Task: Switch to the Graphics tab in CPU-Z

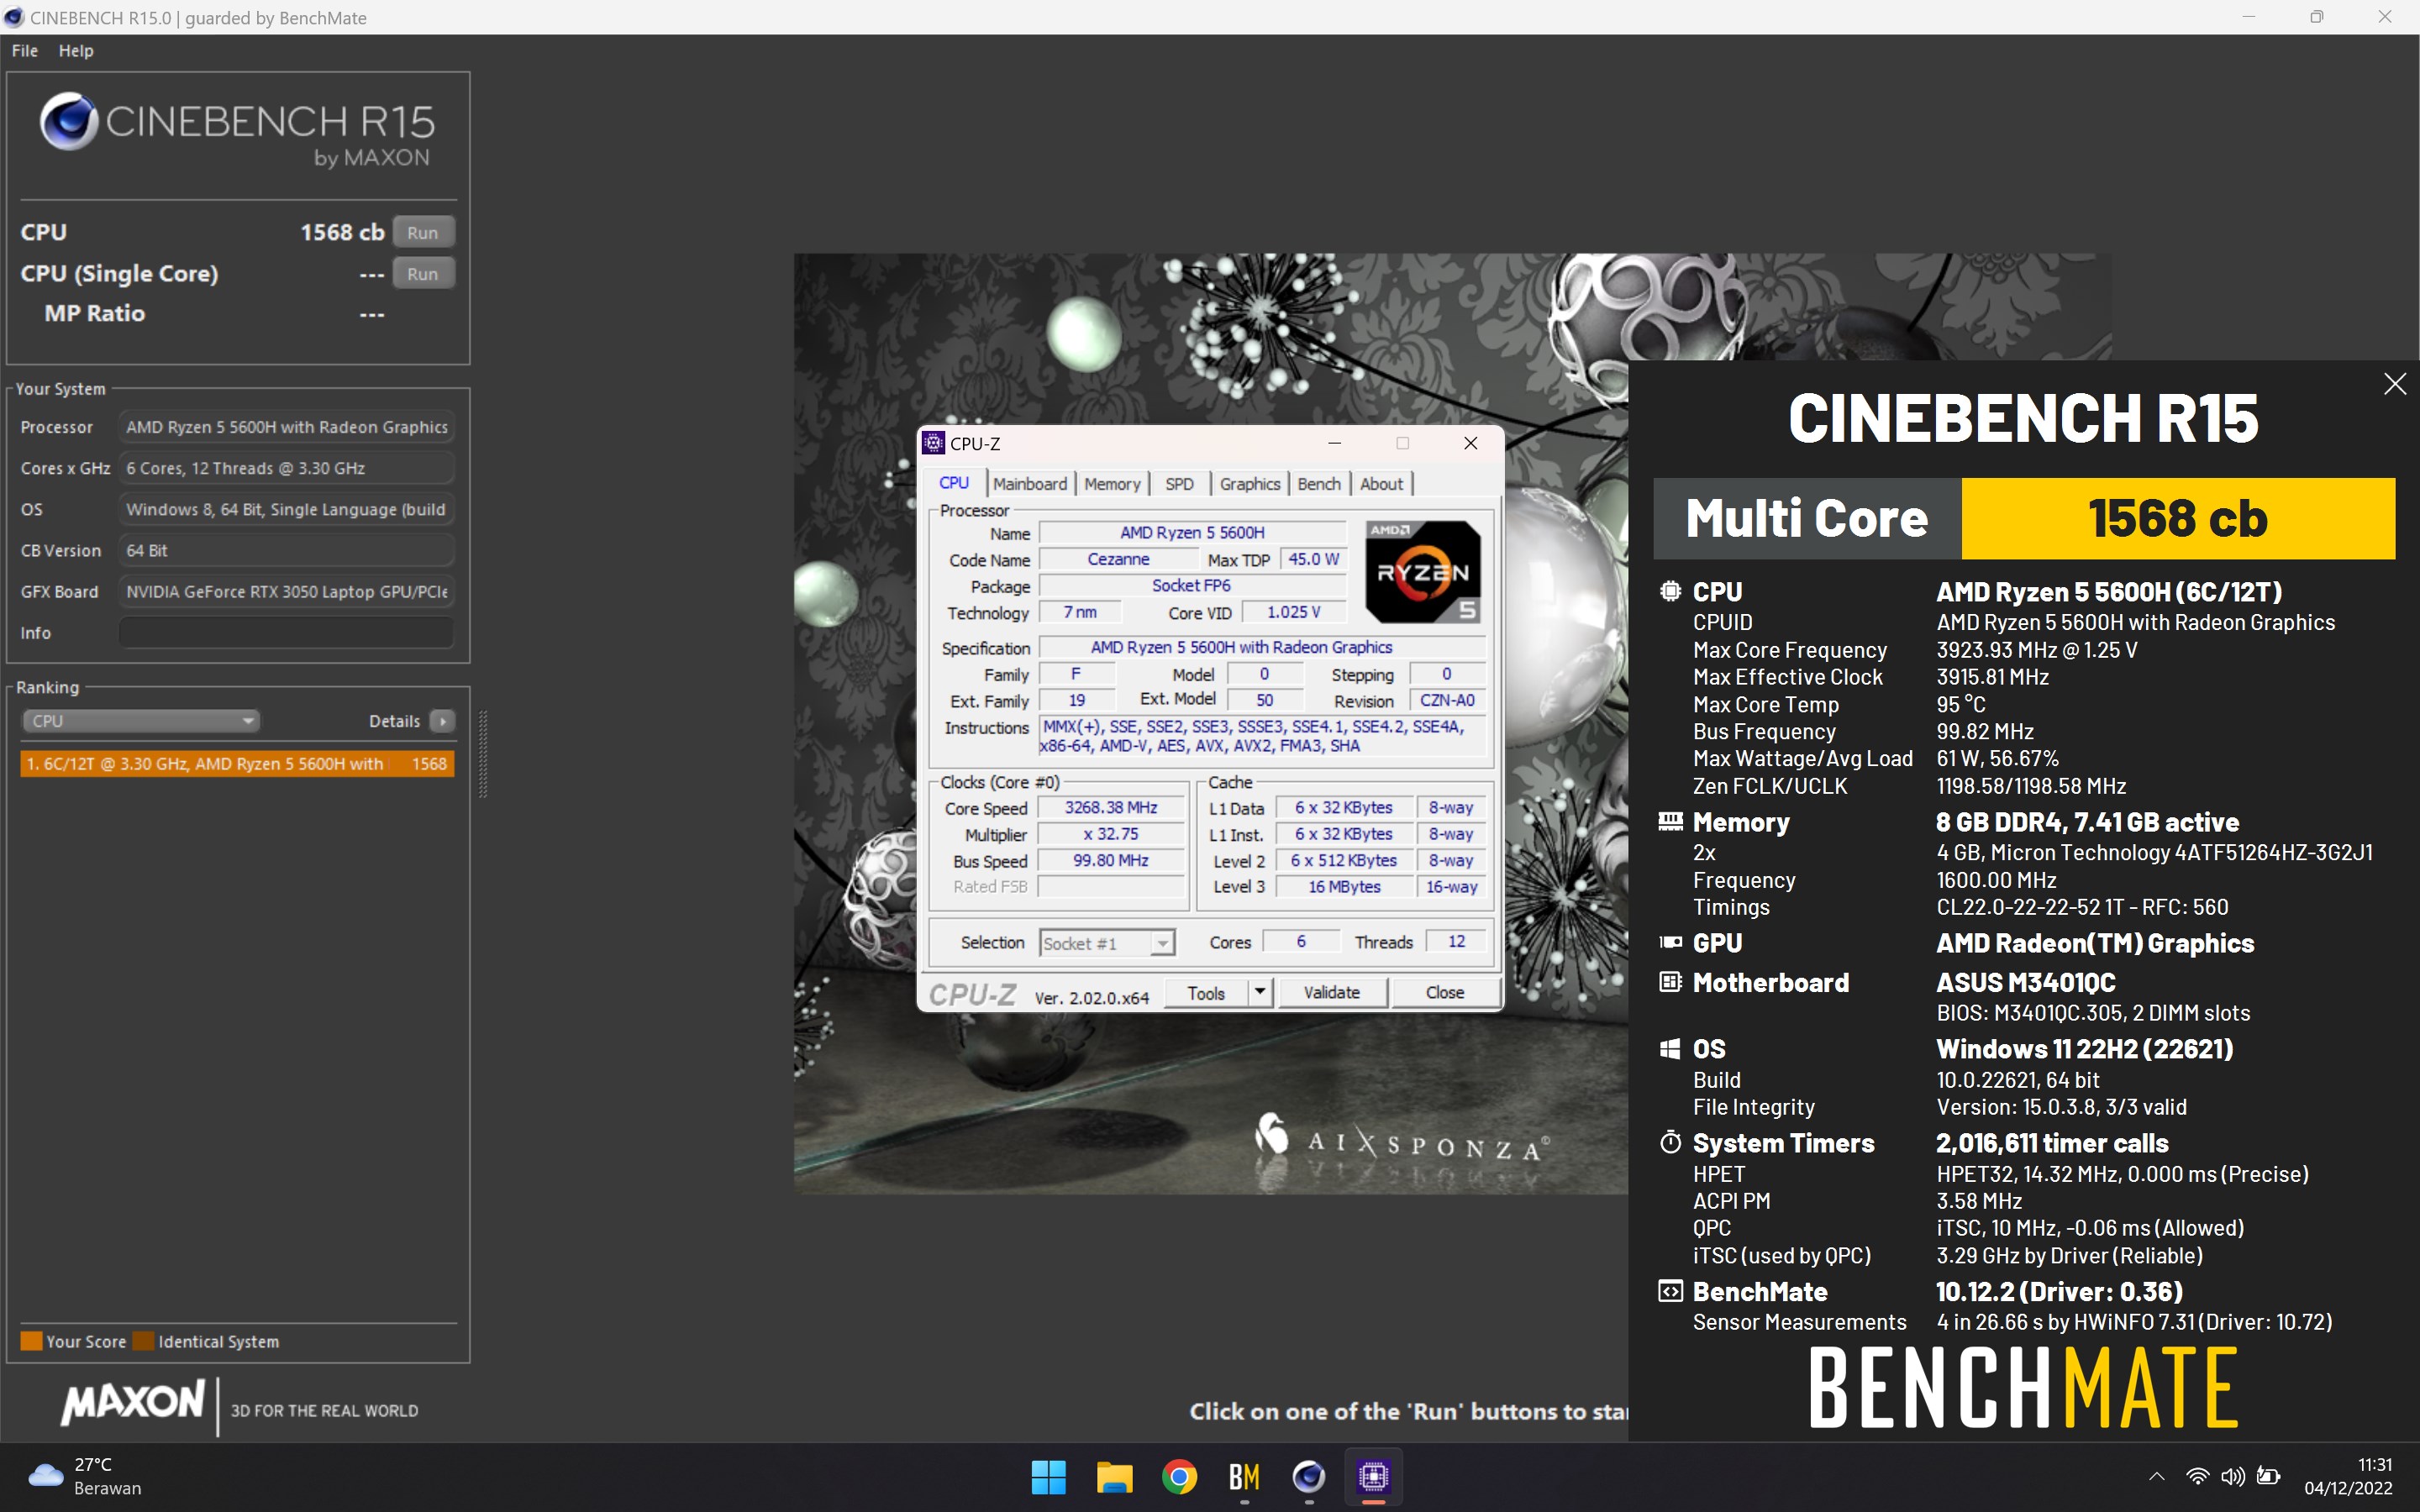Action: [x=1249, y=484]
